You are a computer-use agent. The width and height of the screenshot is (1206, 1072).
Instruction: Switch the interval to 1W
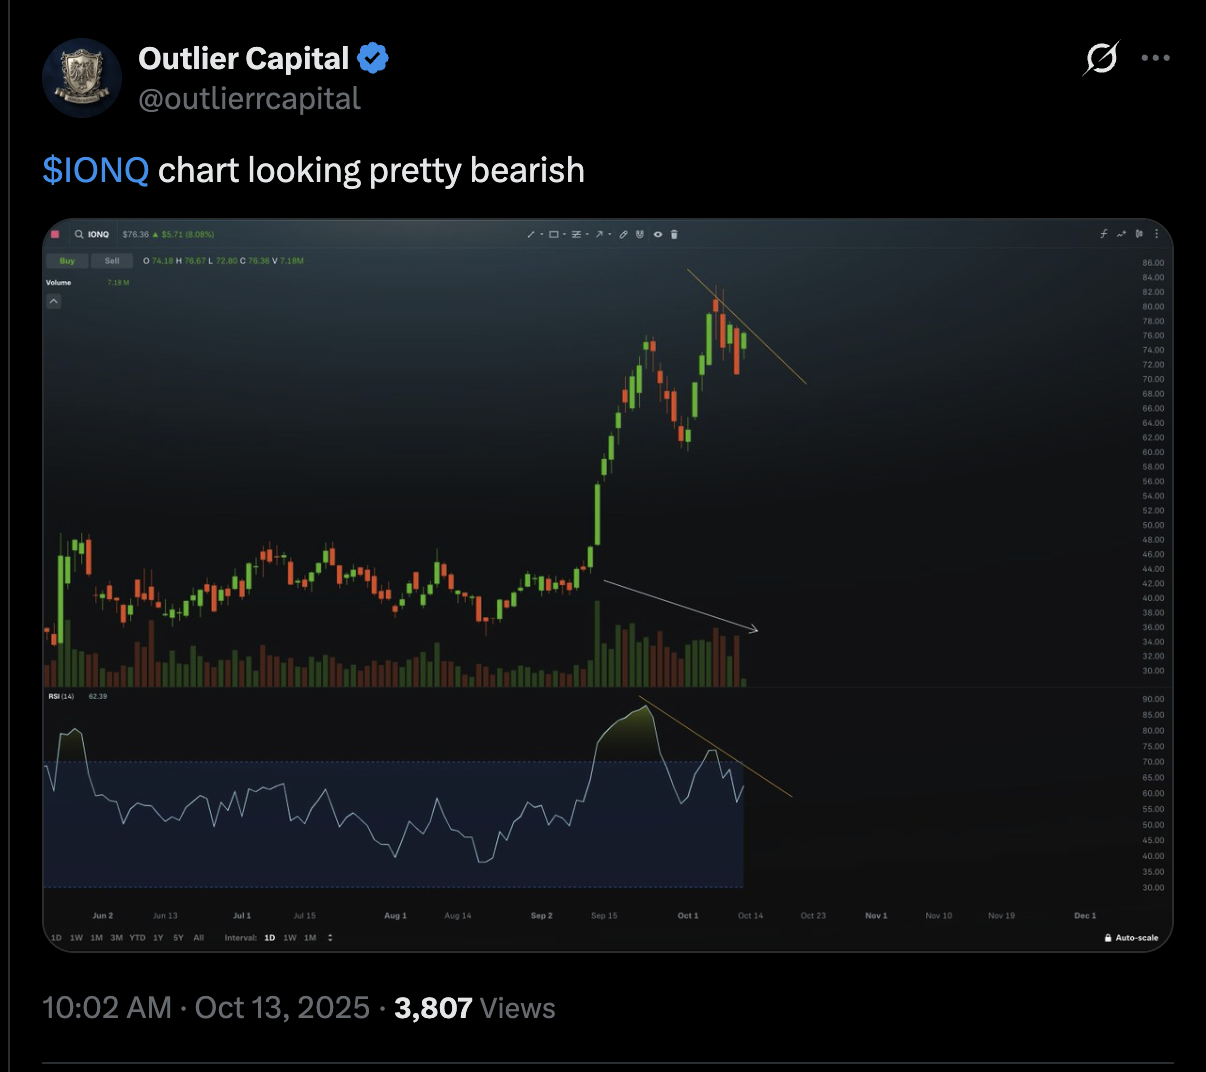pyautogui.click(x=290, y=938)
